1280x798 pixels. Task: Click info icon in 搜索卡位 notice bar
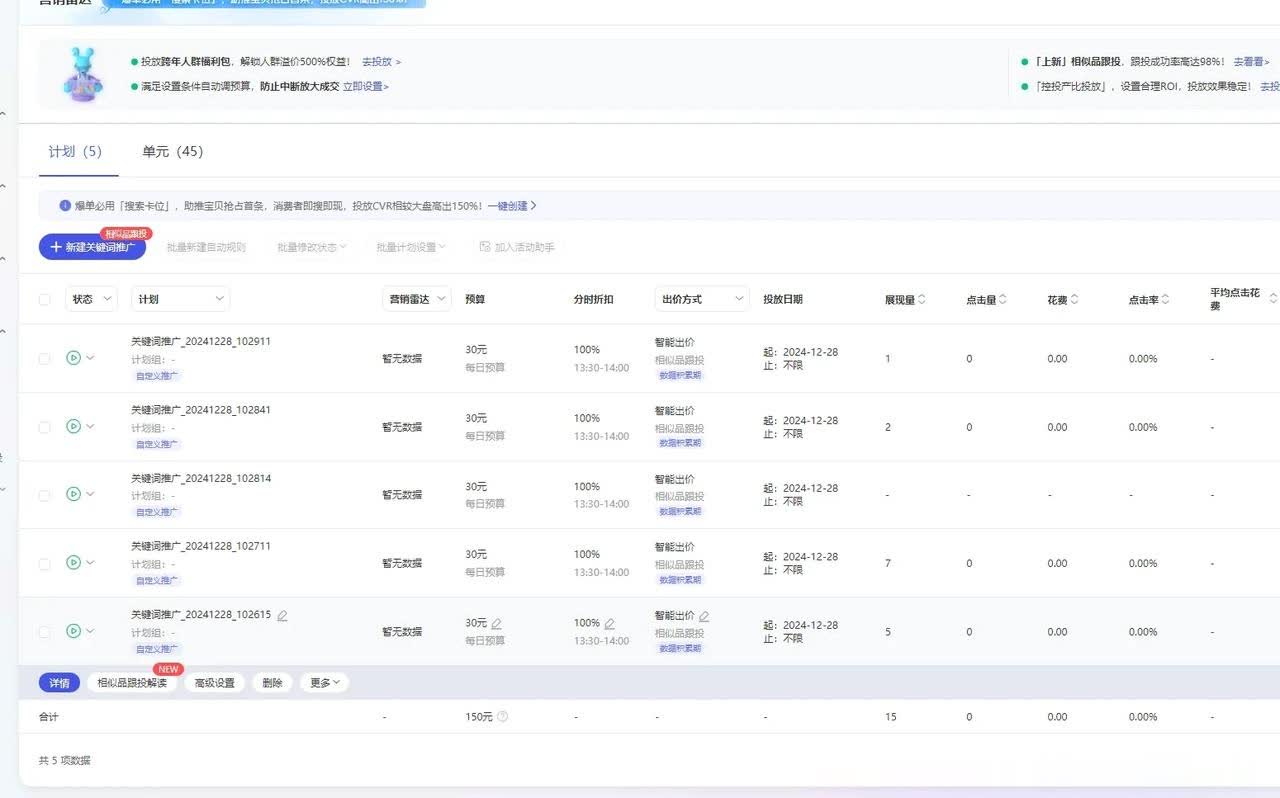point(65,206)
